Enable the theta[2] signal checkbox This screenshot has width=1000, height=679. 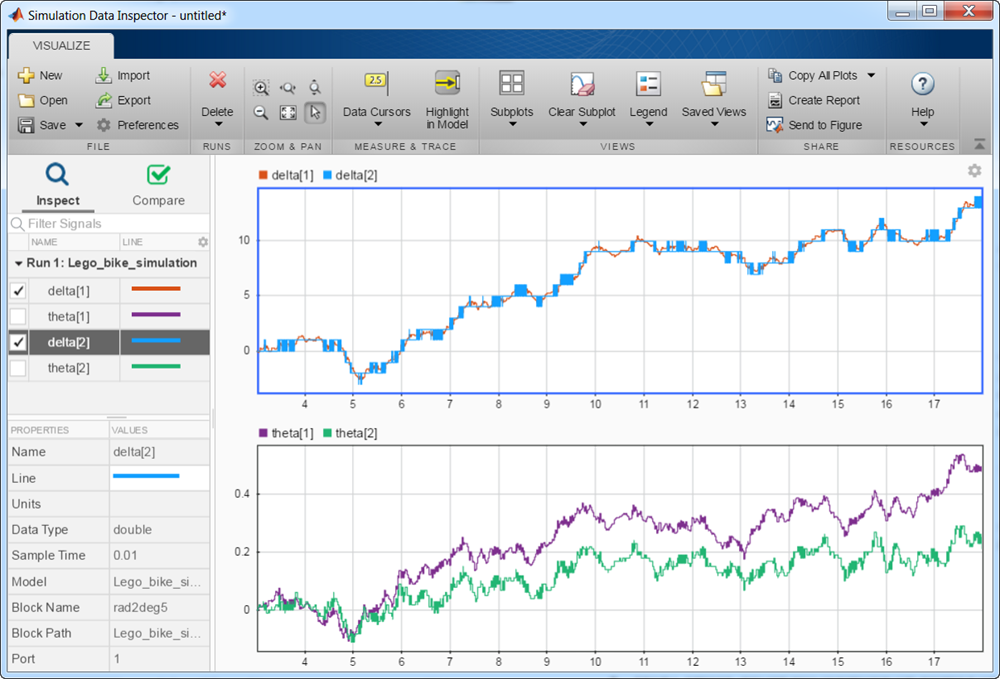(x=18, y=368)
